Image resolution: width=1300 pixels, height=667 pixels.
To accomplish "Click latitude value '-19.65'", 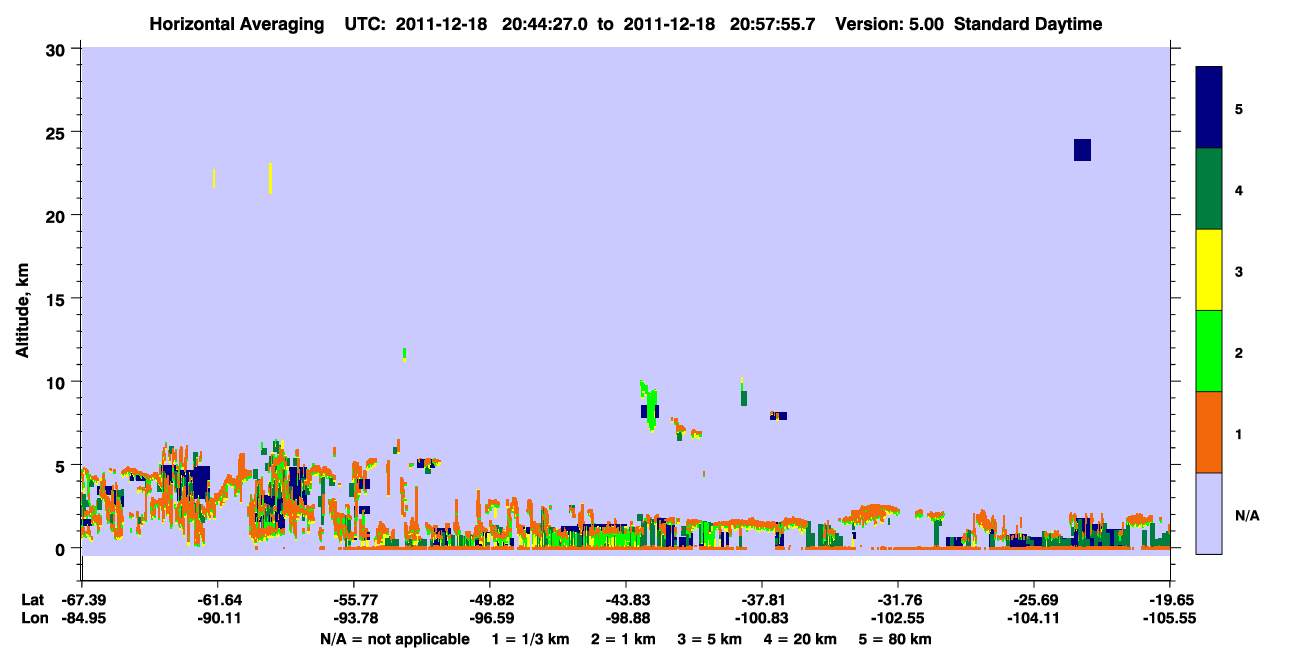I will [x=1170, y=600].
